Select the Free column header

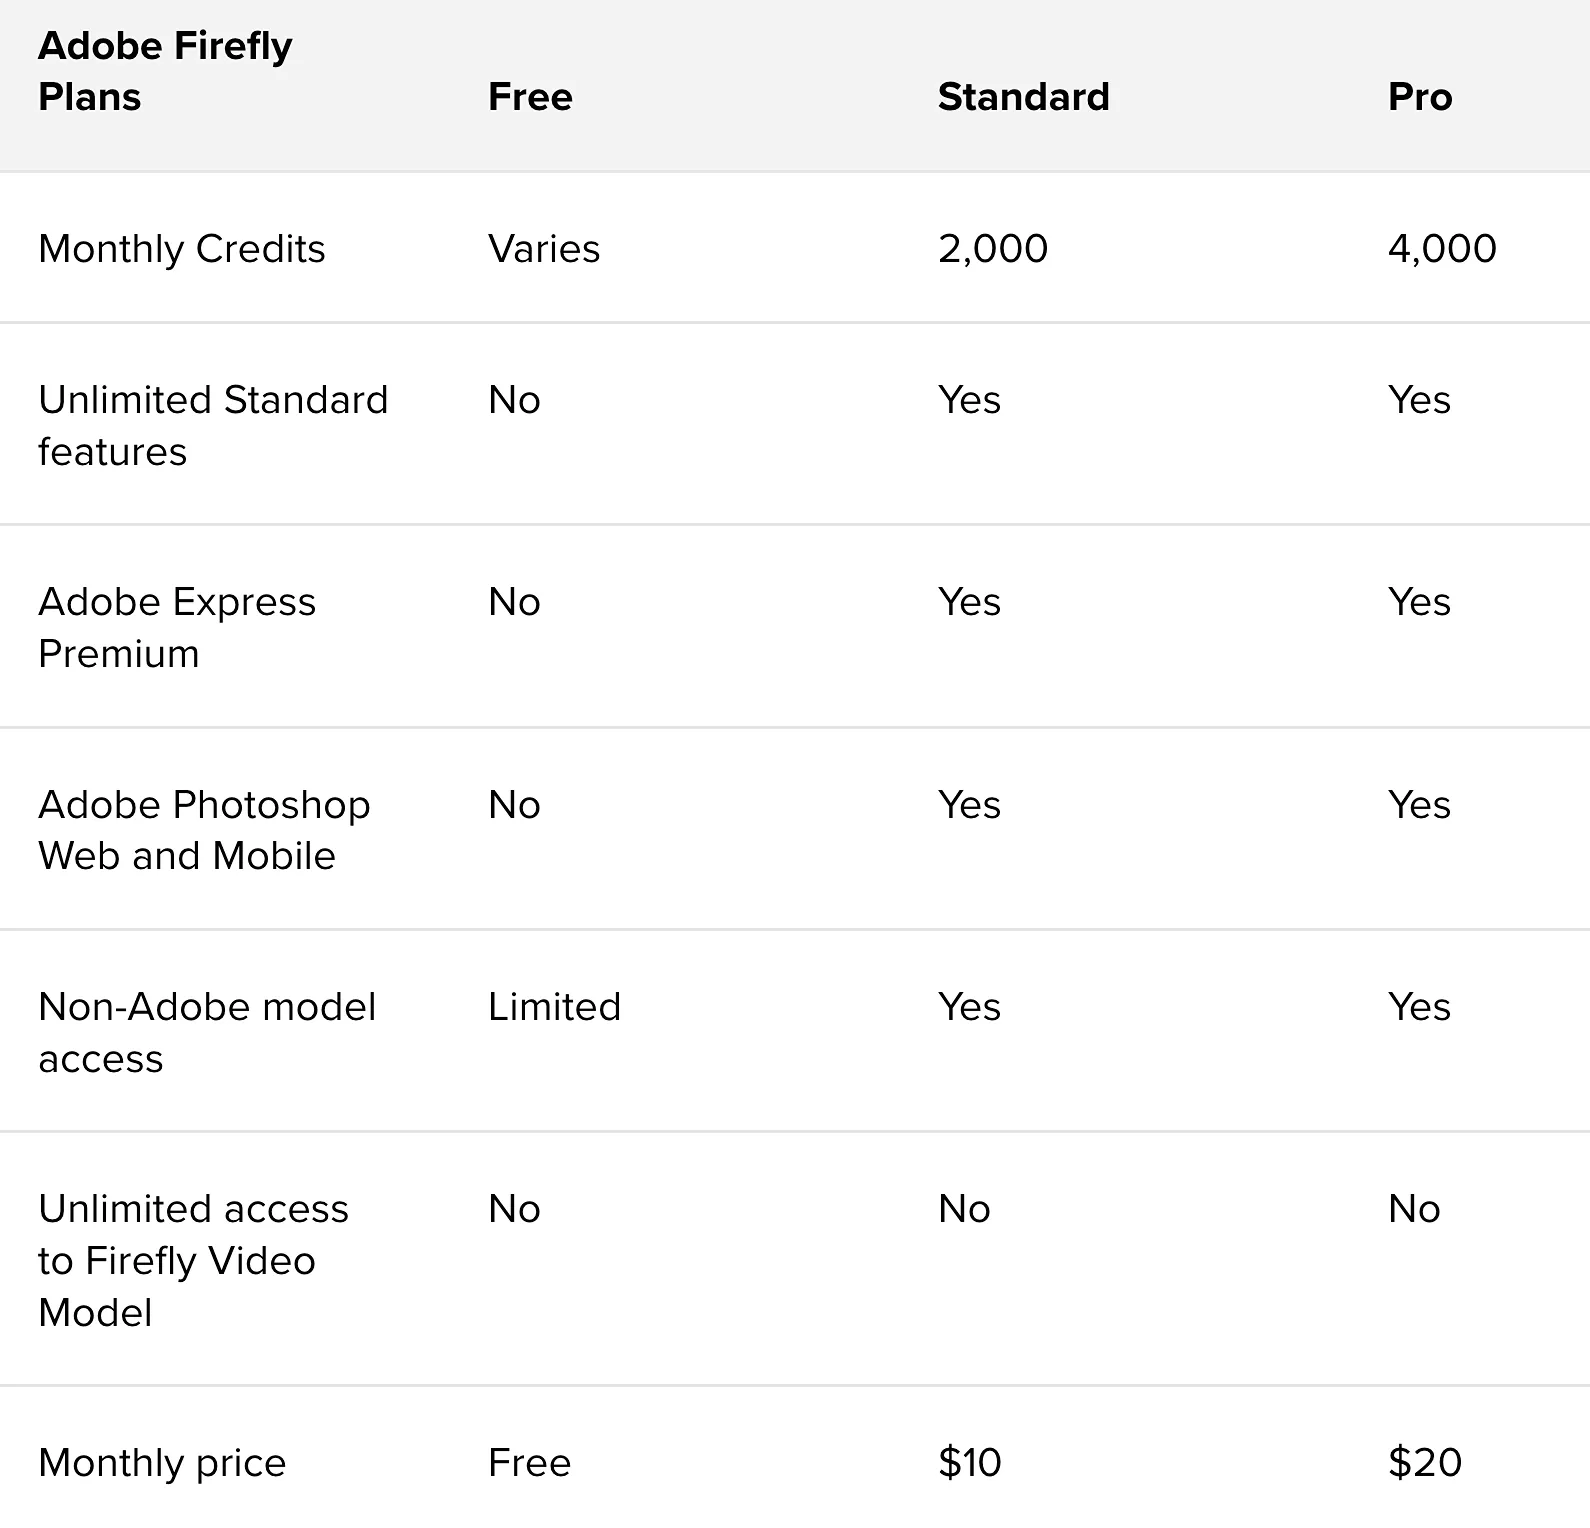coord(530,97)
